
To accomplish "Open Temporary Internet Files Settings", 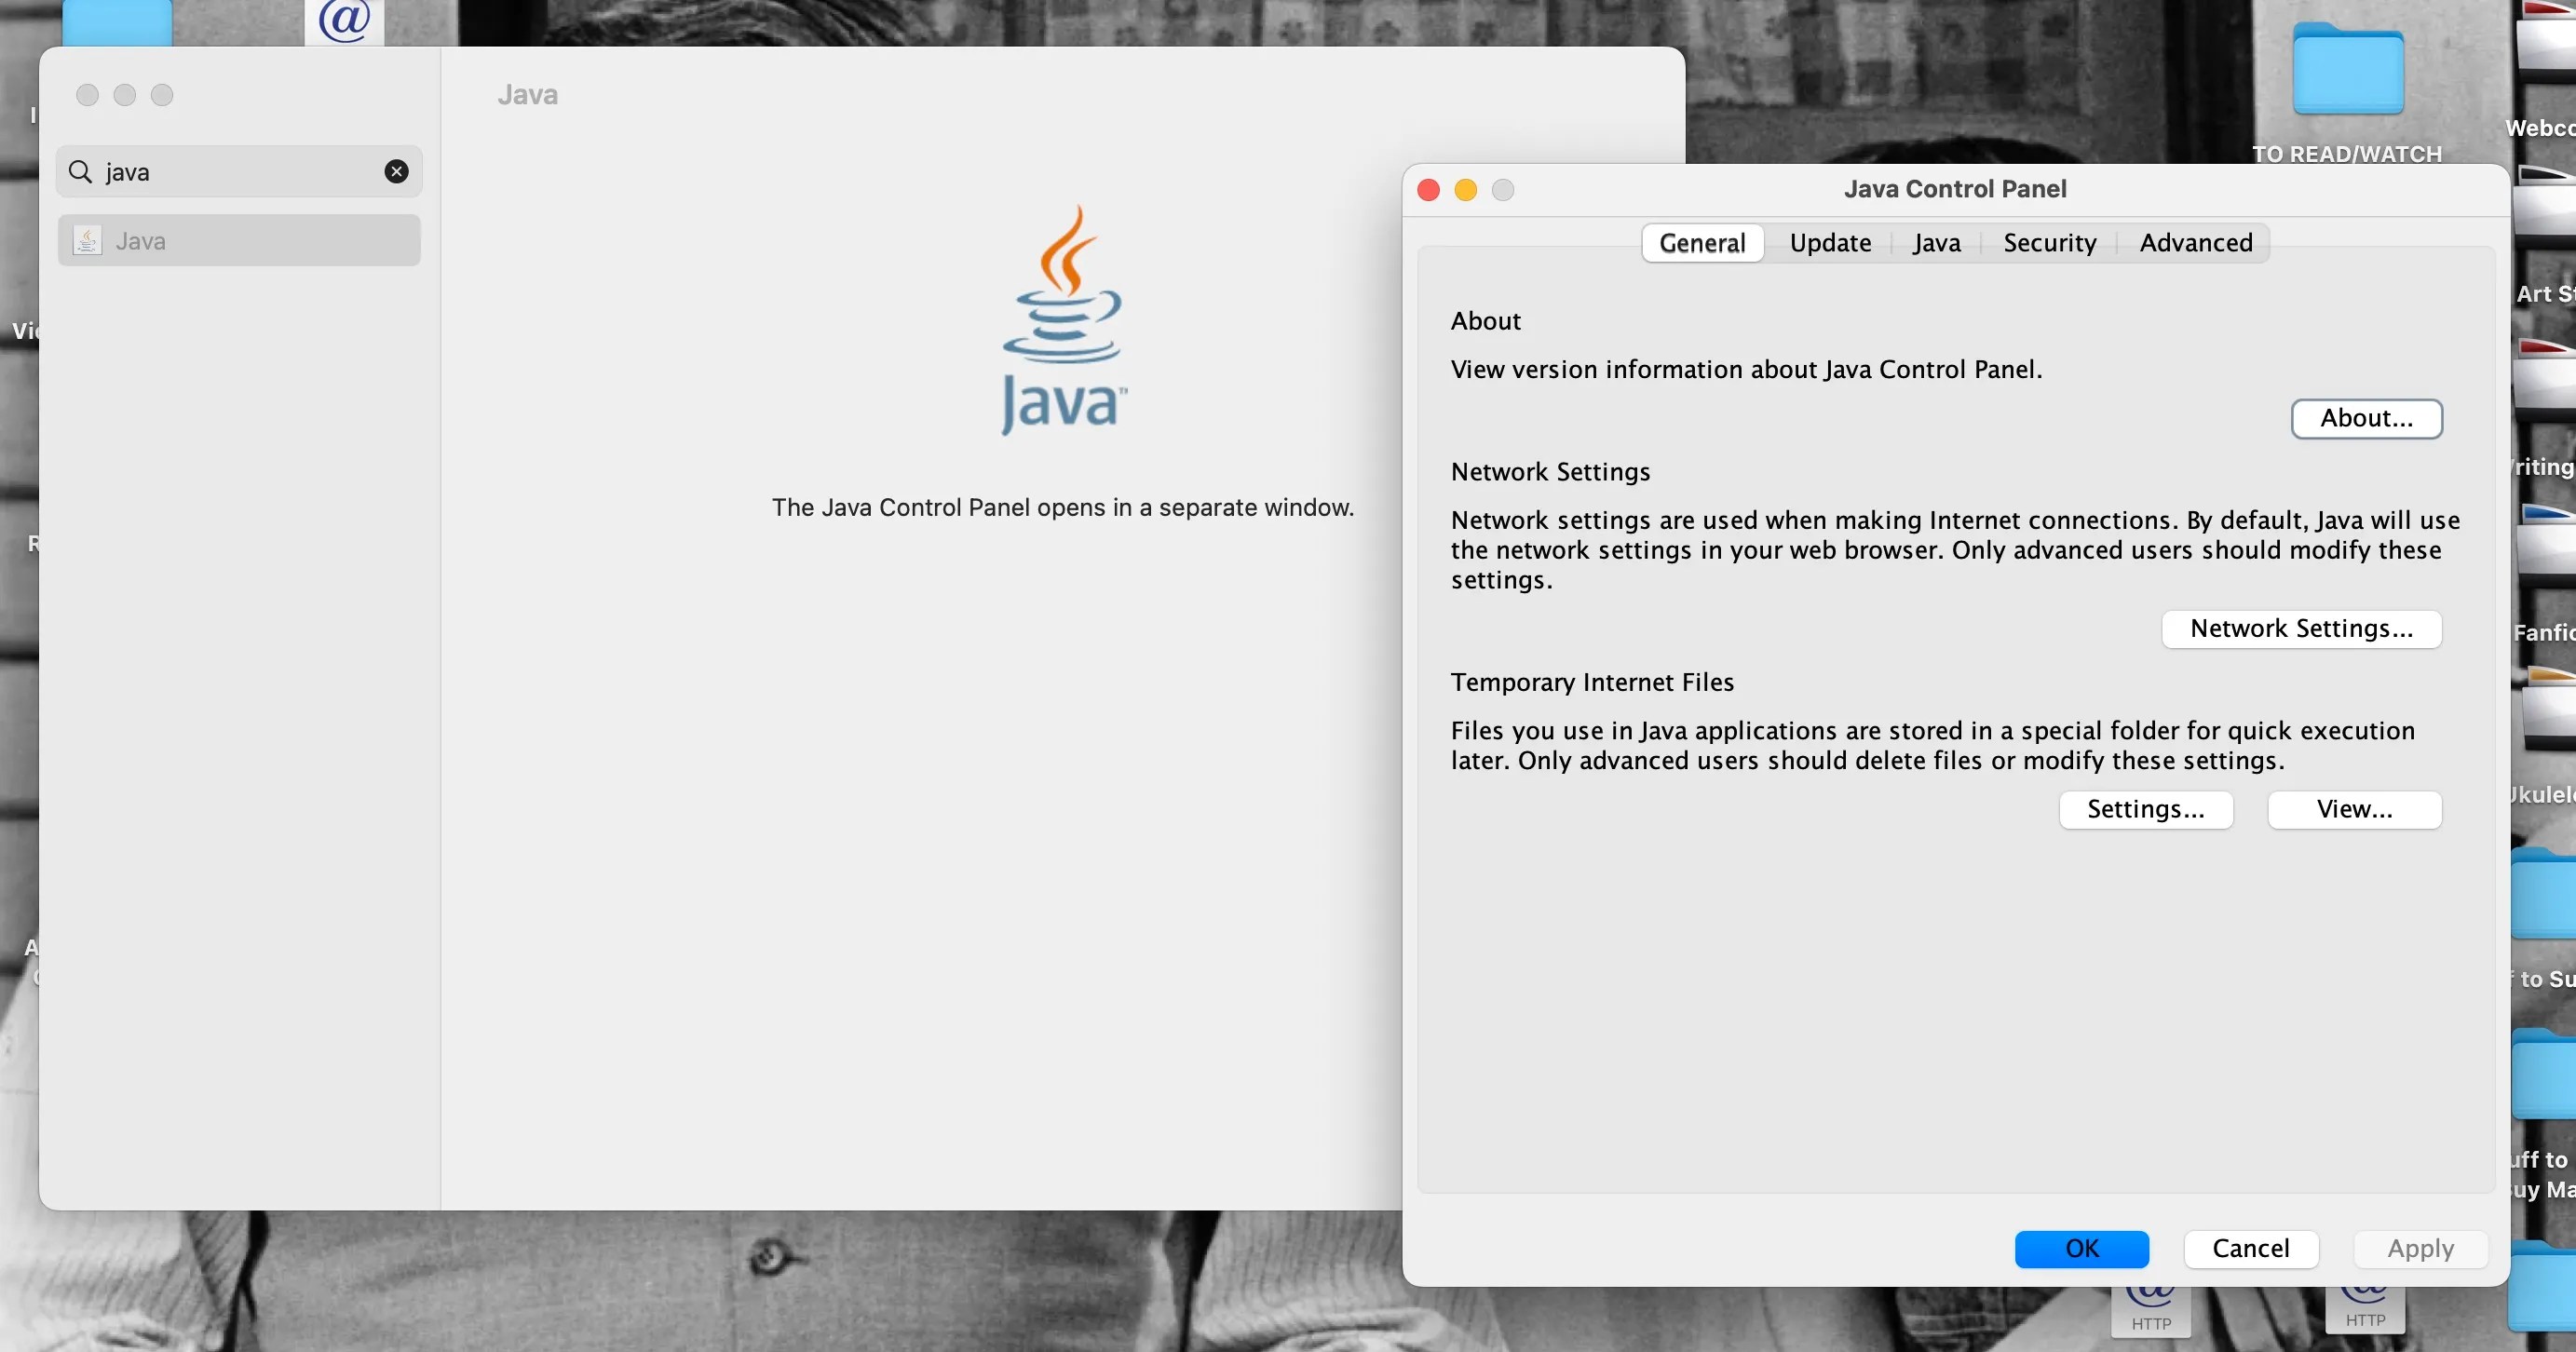I will click(x=2145, y=809).
